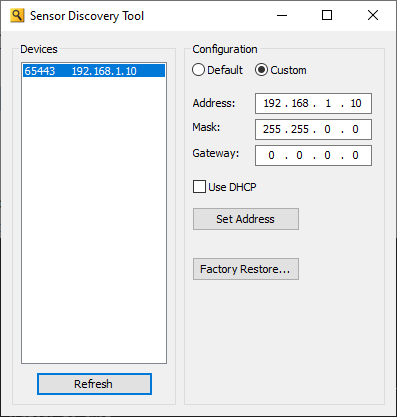Click last octet of Mask field

355,129
